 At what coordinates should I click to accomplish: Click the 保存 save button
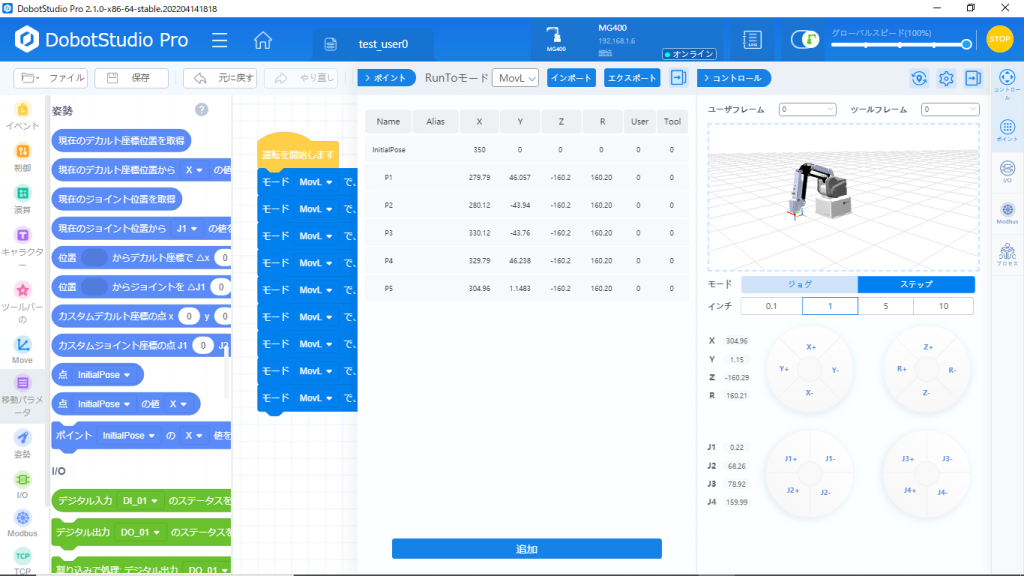pyautogui.click(x=131, y=78)
